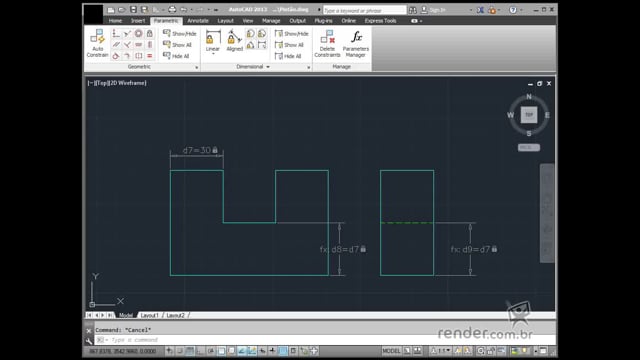The image size is (640, 360).
Task: Switch to the Annotate ribbon tab
Action: tap(198, 21)
